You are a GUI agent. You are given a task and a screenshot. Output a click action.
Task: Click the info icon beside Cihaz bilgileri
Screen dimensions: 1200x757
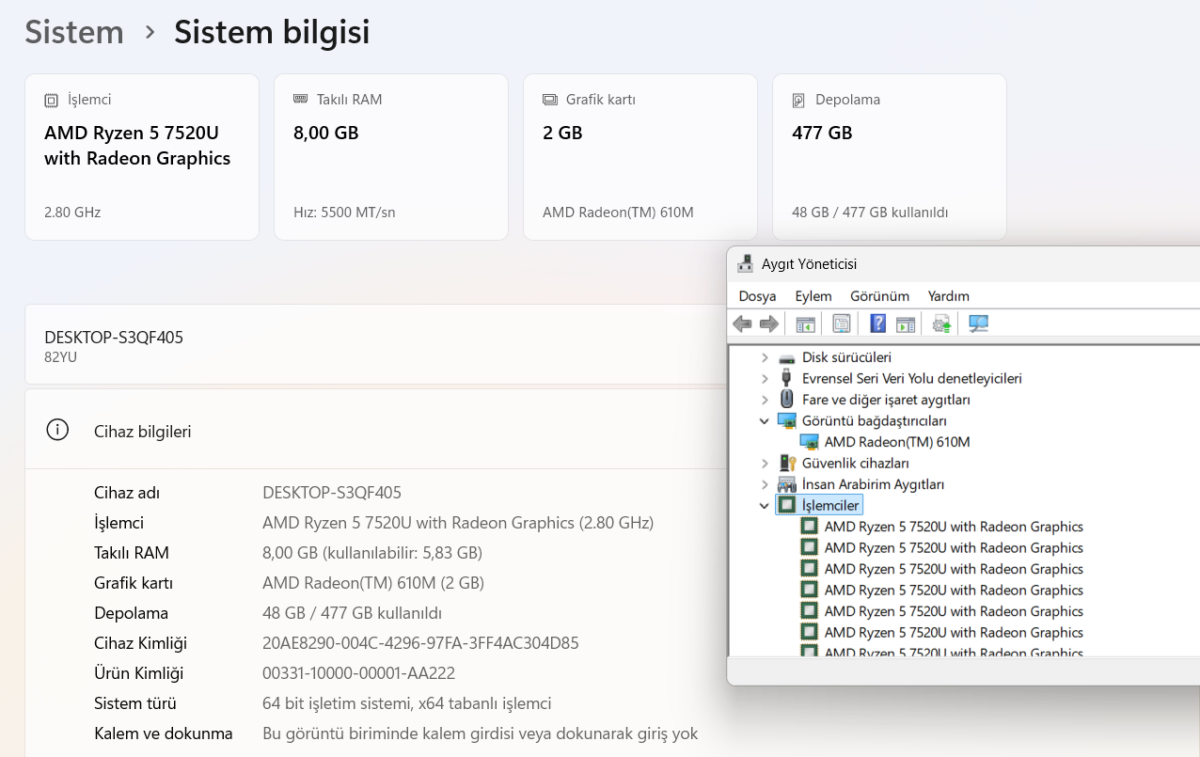[x=58, y=430]
